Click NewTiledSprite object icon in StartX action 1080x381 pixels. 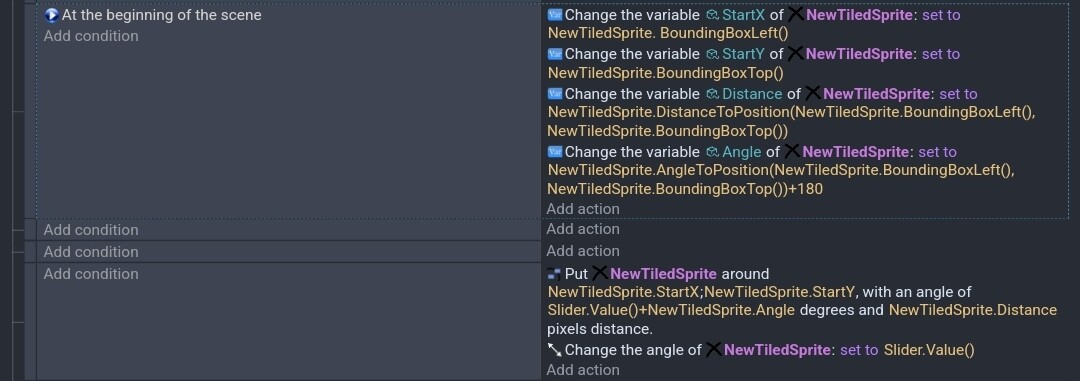tap(796, 14)
